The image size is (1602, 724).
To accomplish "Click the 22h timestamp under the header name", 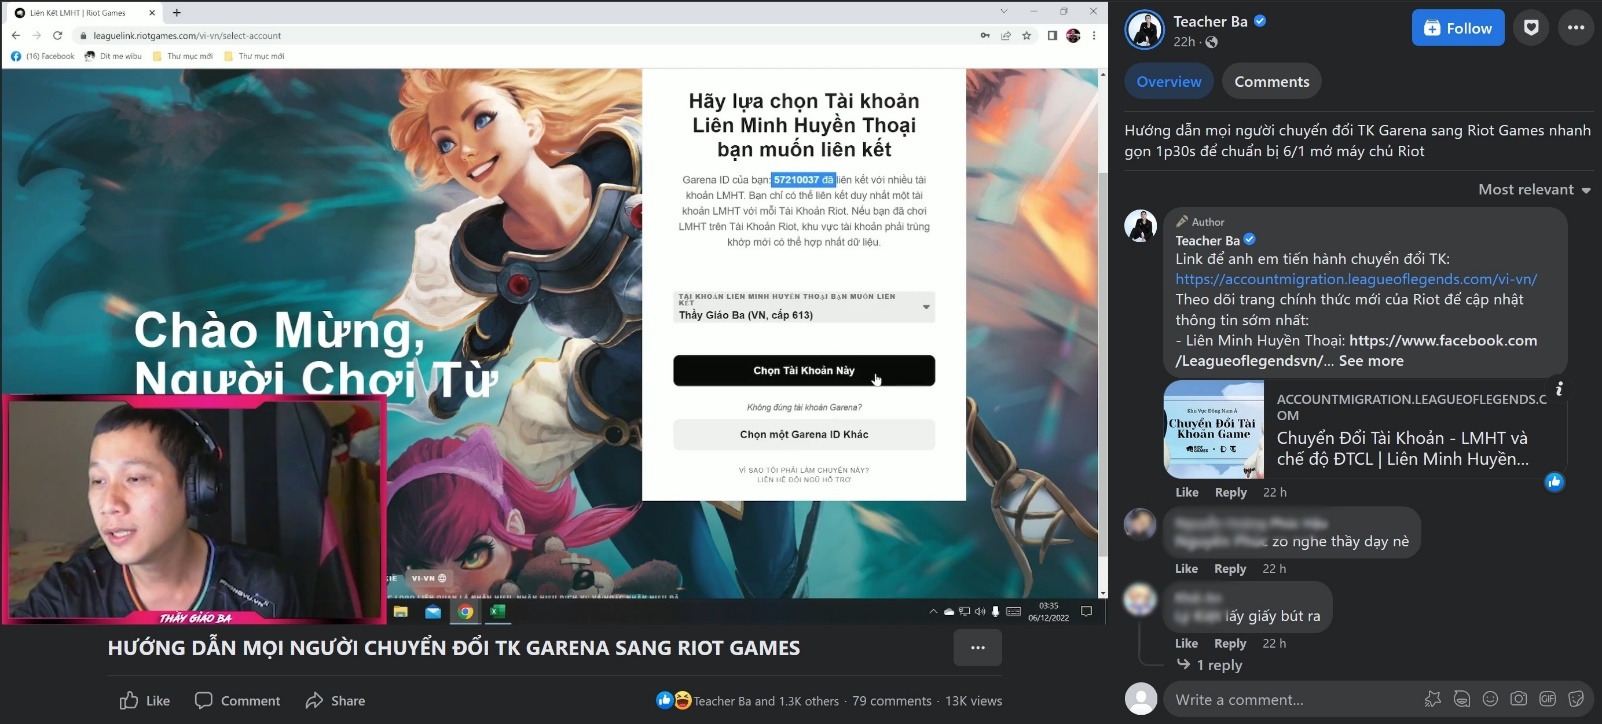I will click(1184, 42).
